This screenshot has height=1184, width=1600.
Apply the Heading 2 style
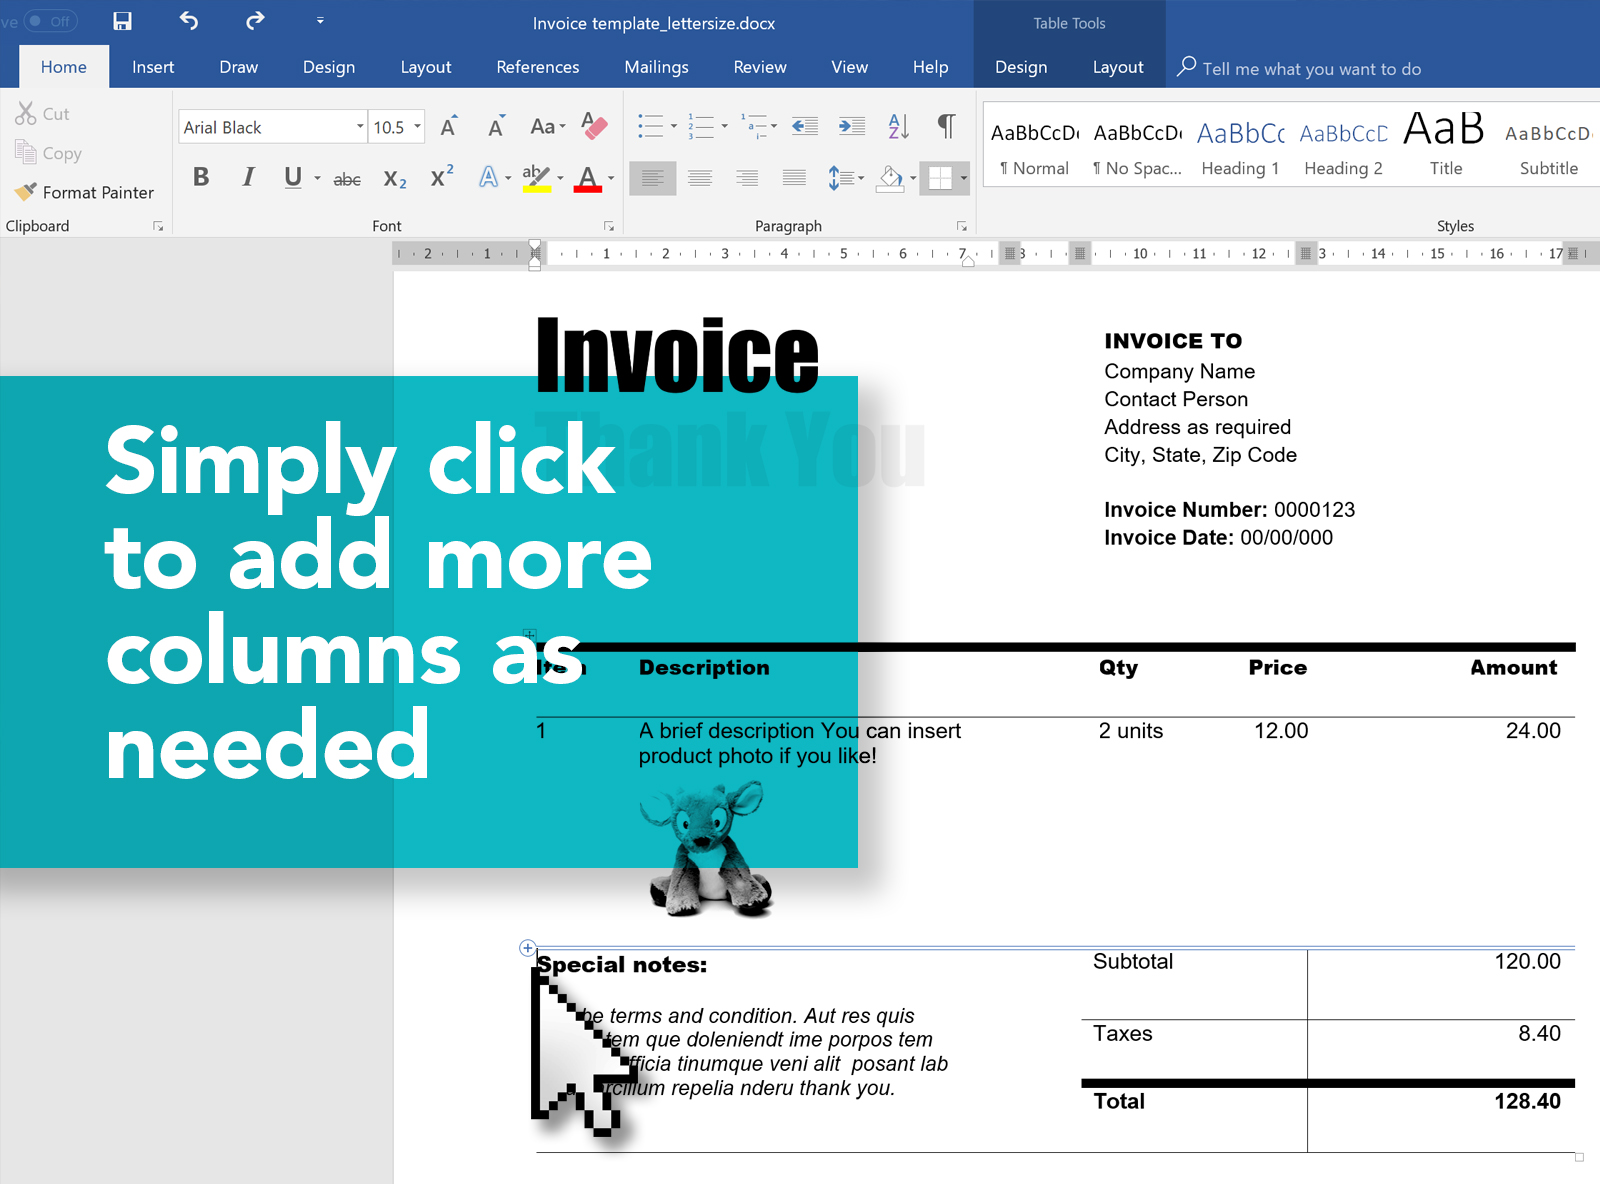coord(1344,148)
